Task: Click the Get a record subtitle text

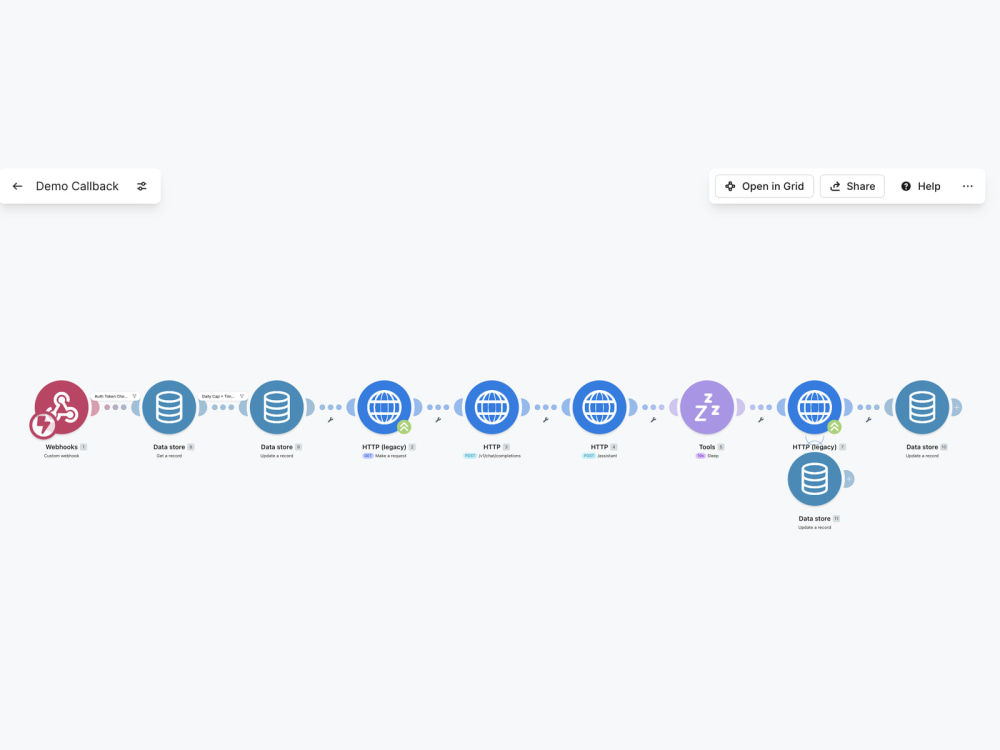Action: [169, 456]
